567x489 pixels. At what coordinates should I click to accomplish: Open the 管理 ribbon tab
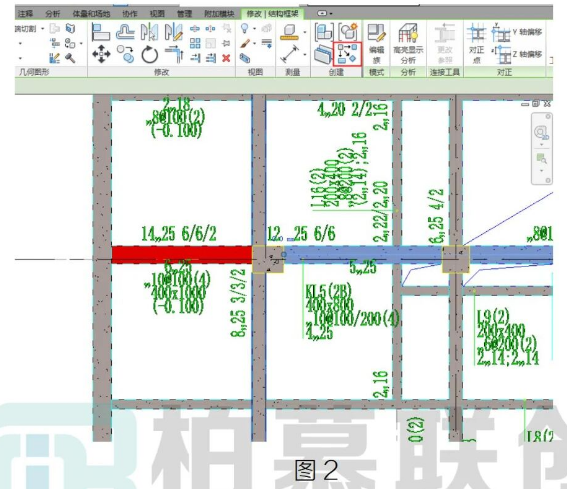pos(184,14)
